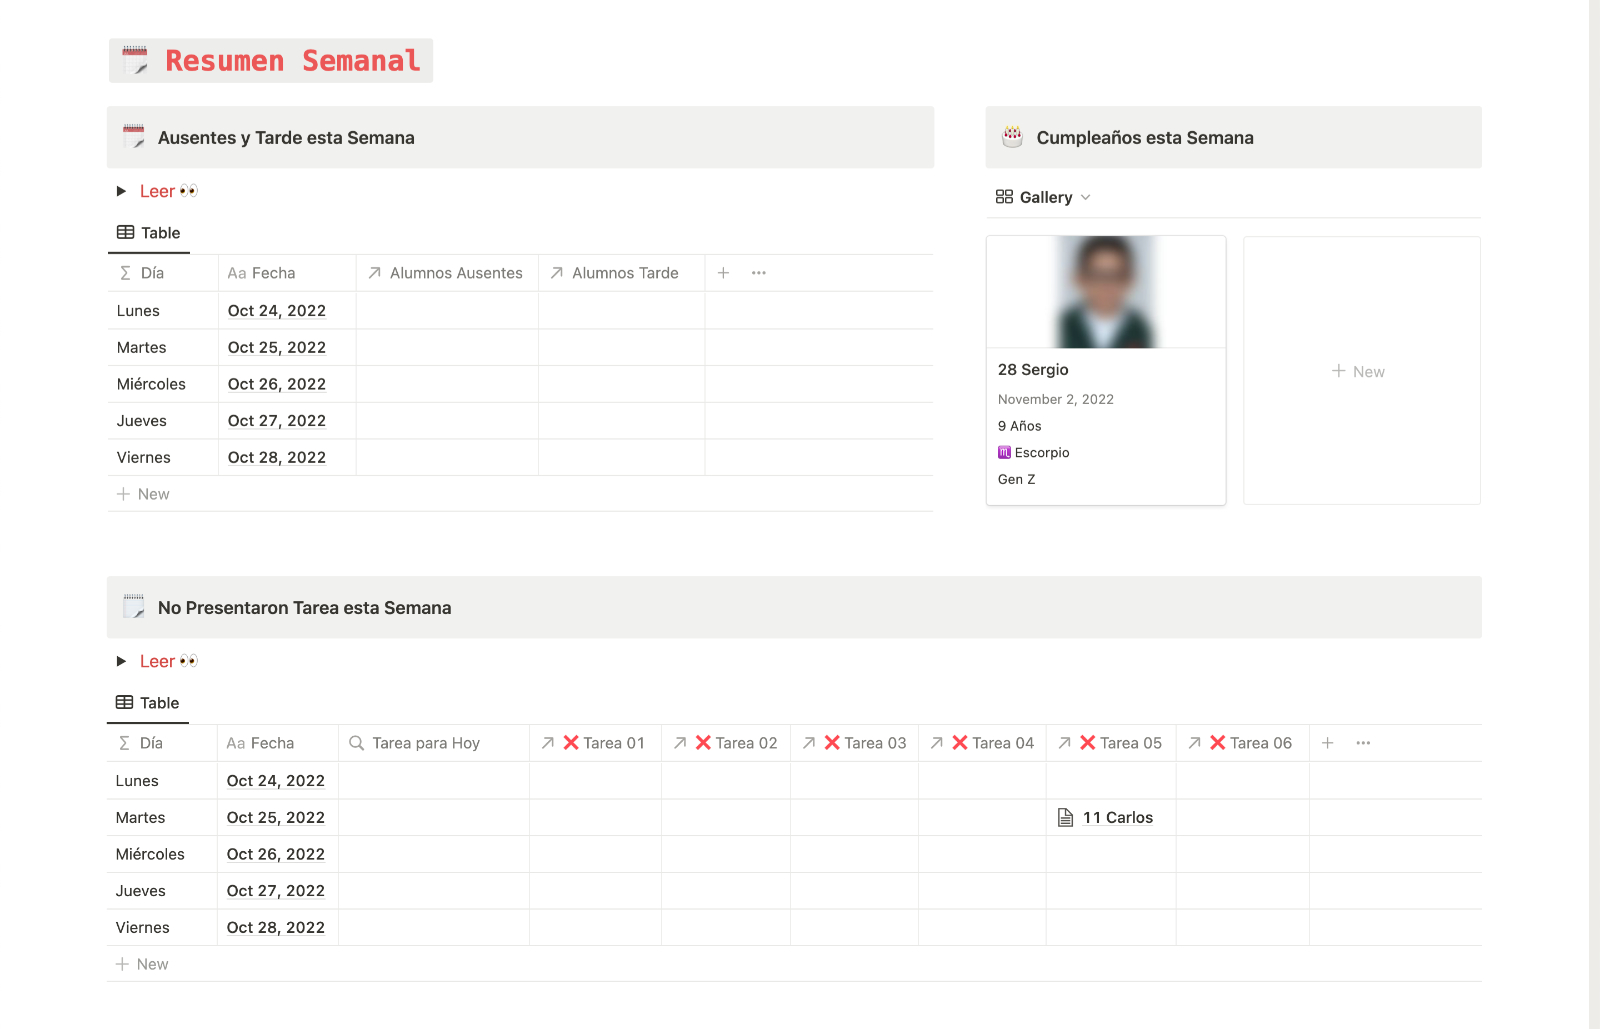Click the Cumpleaños esta Semana heading

click(1145, 138)
